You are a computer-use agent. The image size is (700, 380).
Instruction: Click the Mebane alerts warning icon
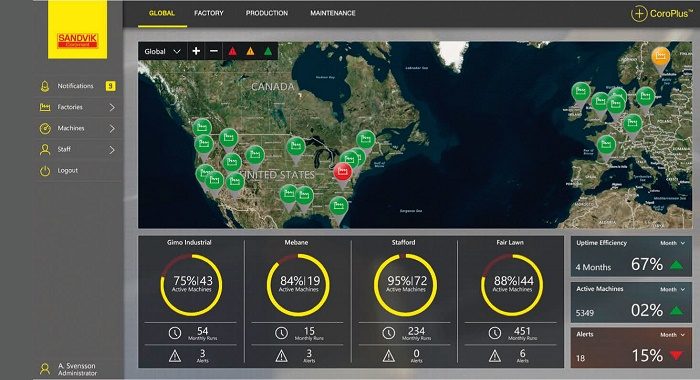coord(282,356)
